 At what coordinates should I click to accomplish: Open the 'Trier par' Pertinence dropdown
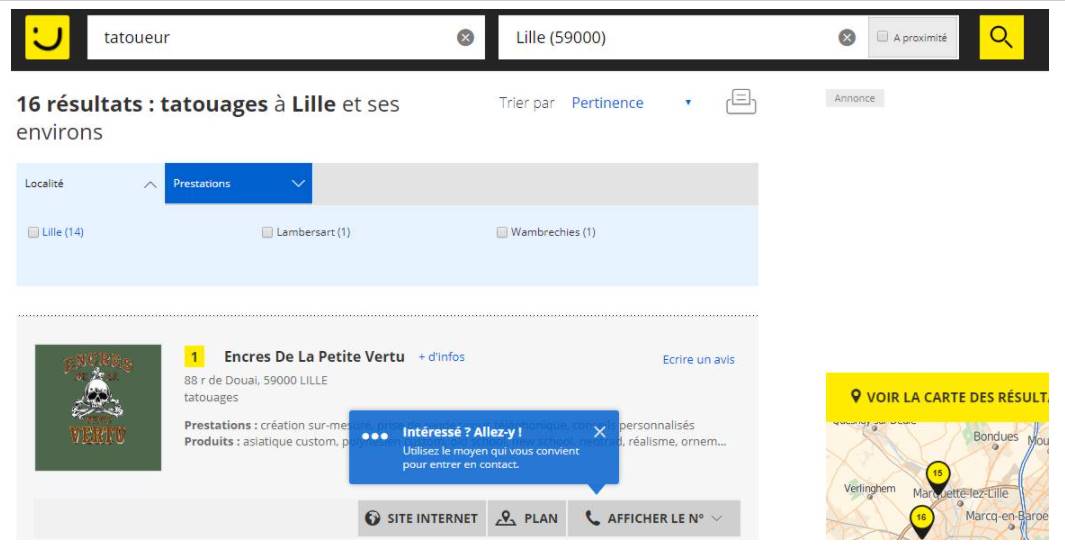(630, 103)
